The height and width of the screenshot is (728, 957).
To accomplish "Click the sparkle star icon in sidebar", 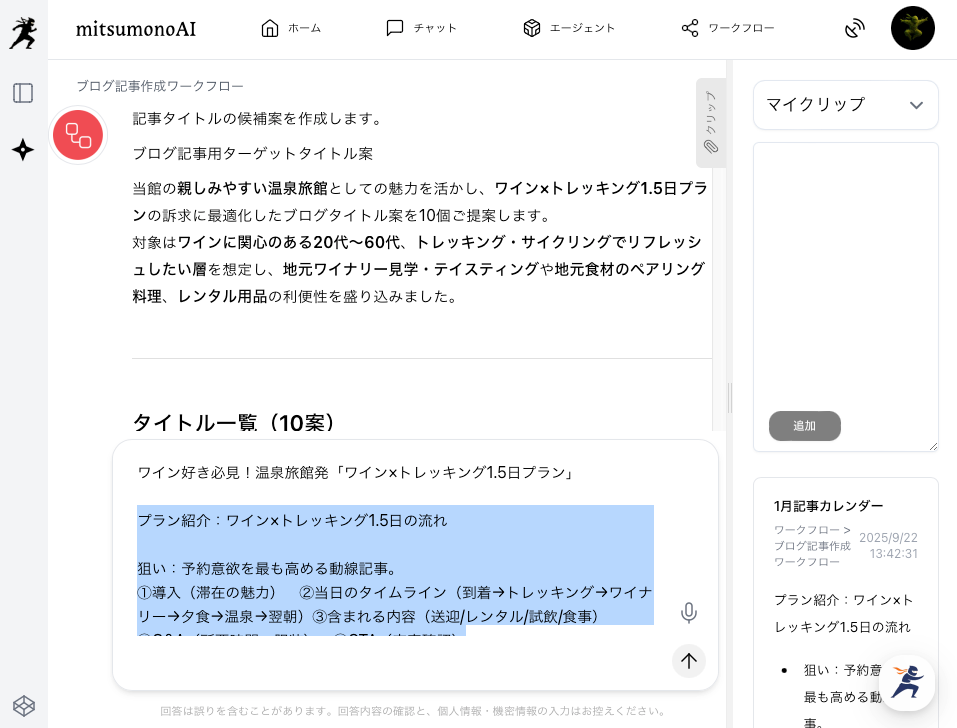I will [x=23, y=150].
